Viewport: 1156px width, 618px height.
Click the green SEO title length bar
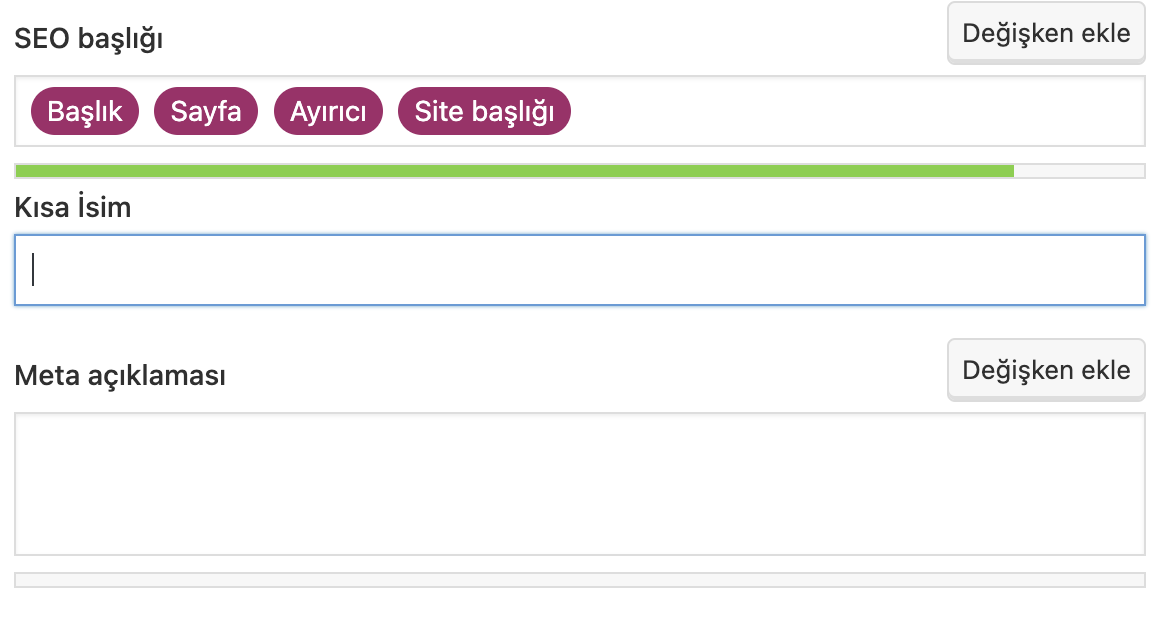pos(515,171)
